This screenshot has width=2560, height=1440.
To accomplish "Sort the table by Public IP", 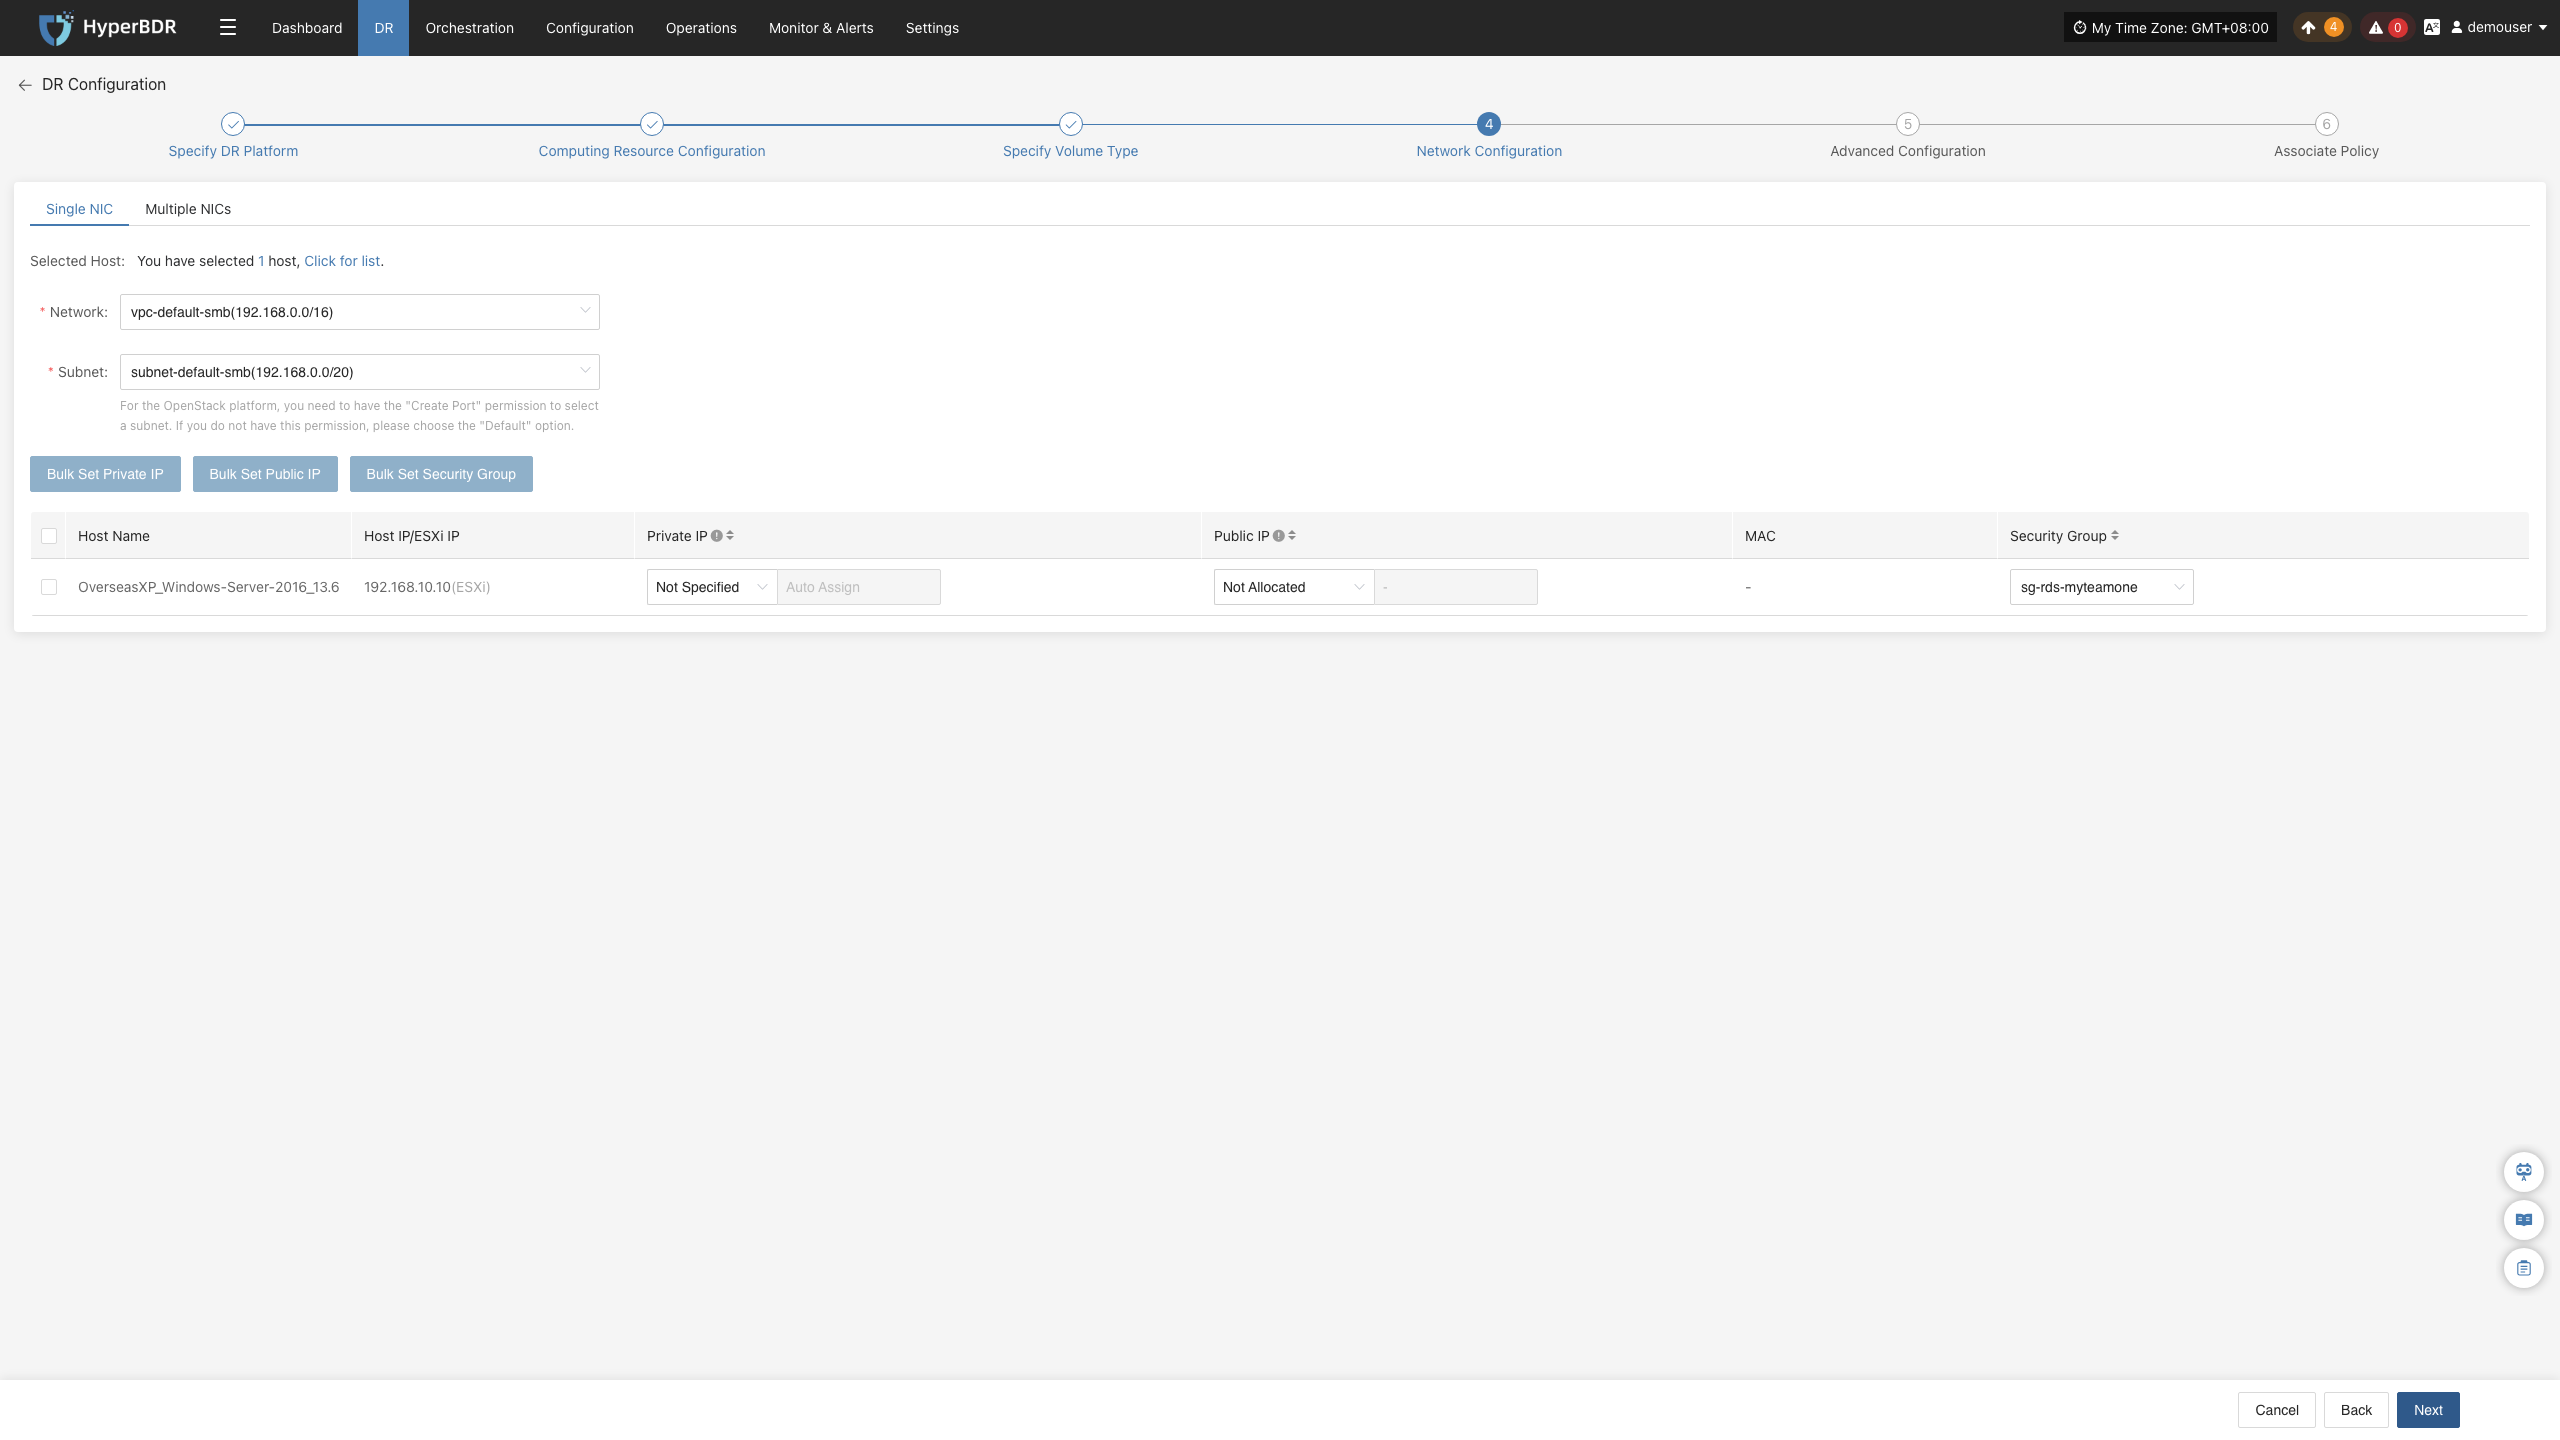I will (x=1292, y=536).
